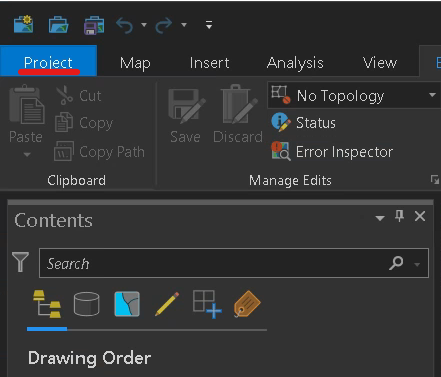Select List By Drawing Order icon

pyautogui.click(x=47, y=304)
